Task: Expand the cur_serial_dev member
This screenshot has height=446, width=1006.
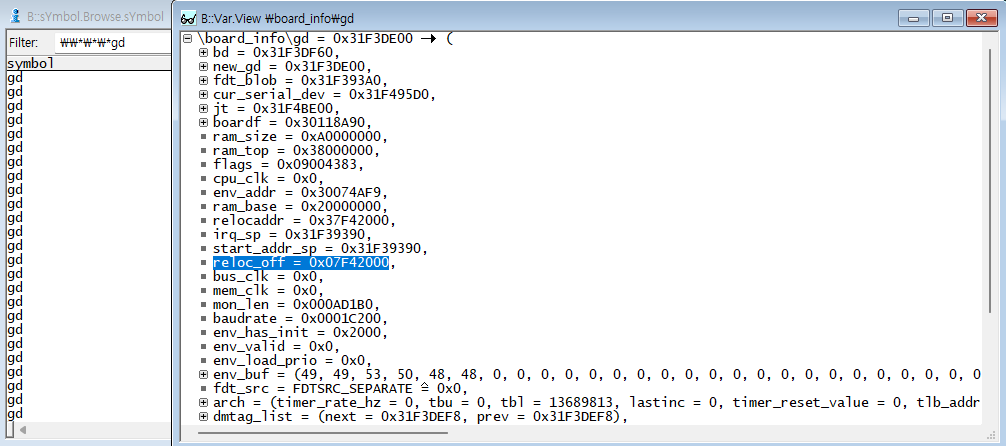Action: 203,94
